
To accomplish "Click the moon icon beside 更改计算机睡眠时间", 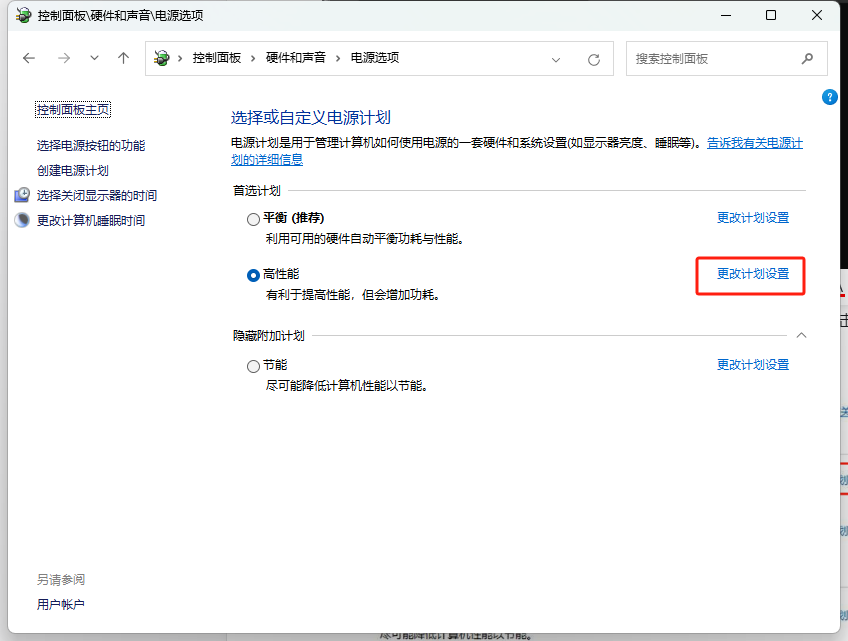I will click(x=22, y=220).
